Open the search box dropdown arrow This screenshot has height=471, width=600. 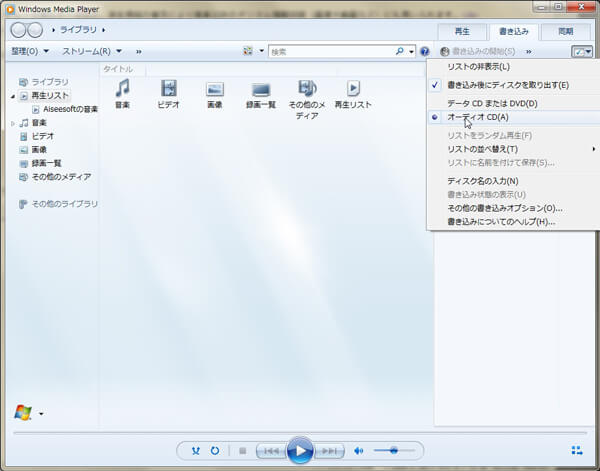pyautogui.click(x=411, y=51)
